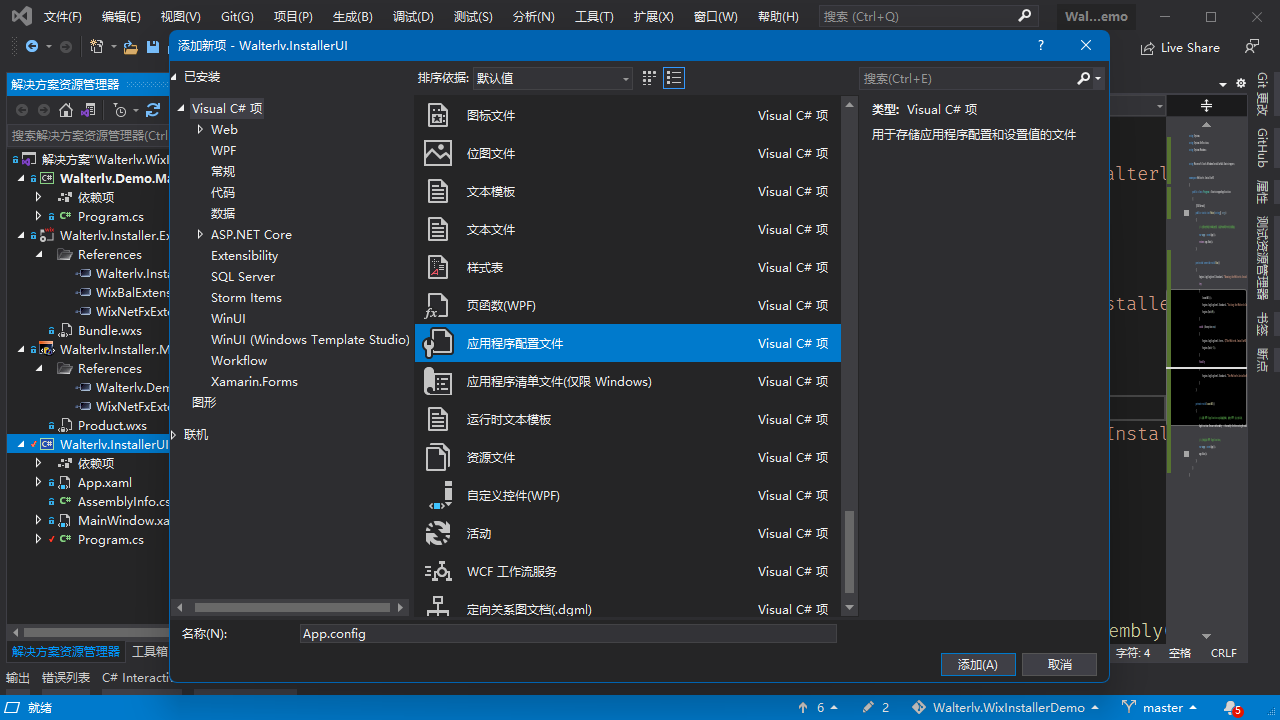The width and height of the screenshot is (1280, 720).
Task: Select the 图标文件 template icon
Action: click(x=438, y=115)
